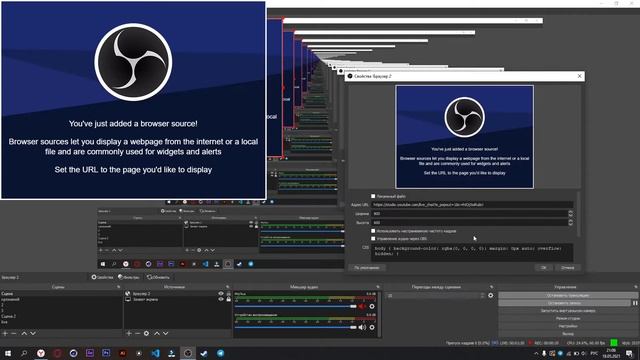The height and width of the screenshot is (360, 640).
Task: Click the Exit button in Controls
Action: coord(568,333)
